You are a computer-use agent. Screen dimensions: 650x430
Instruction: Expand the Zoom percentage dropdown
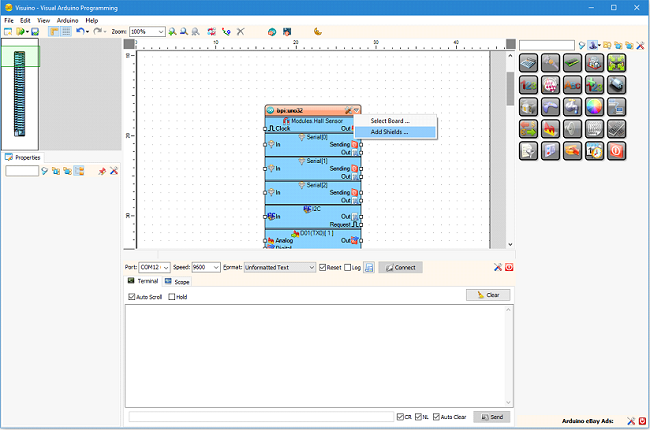click(161, 32)
